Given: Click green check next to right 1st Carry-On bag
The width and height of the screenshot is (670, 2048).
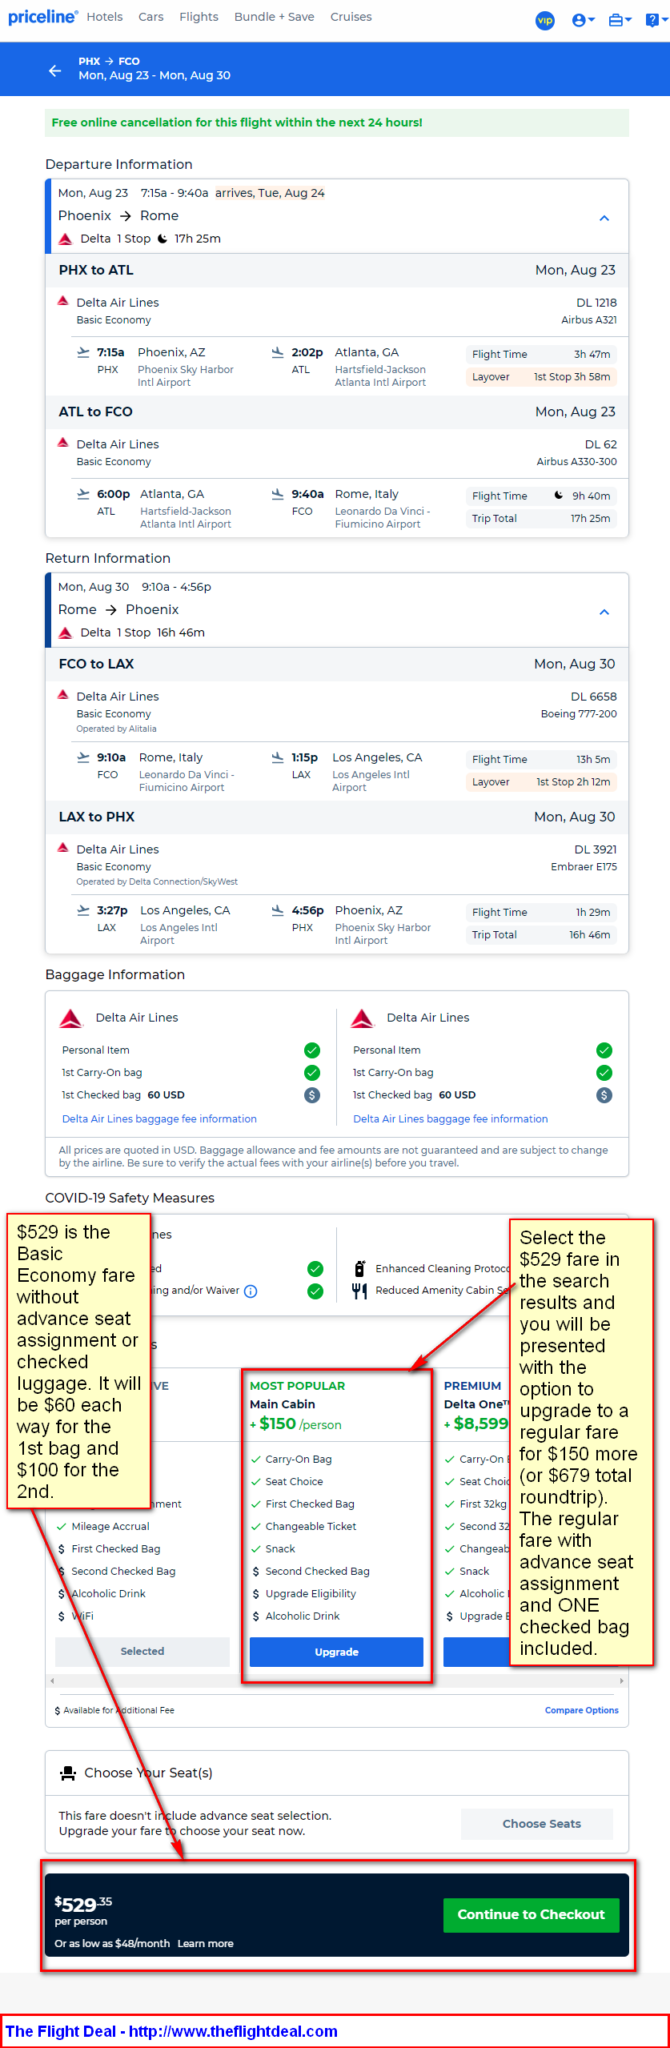Looking at the screenshot, I should pos(604,1072).
